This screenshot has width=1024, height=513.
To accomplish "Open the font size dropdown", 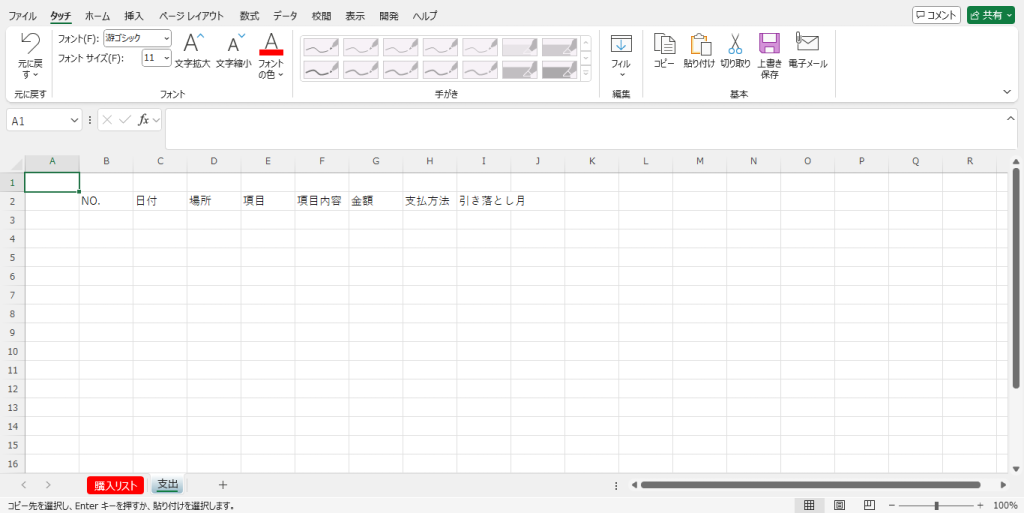I will pos(166,58).
